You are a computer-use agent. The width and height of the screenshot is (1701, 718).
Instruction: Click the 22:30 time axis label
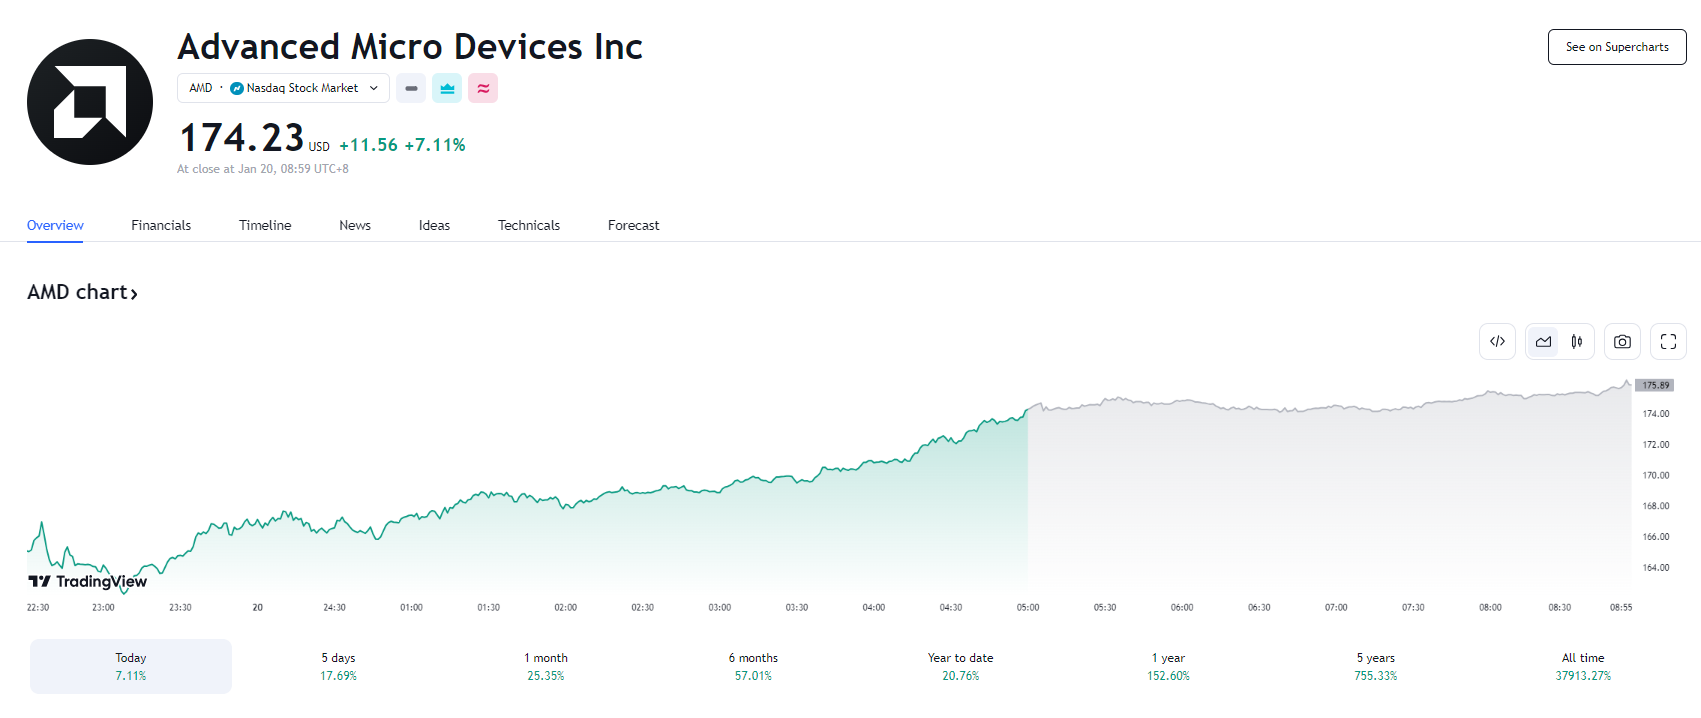click(38, 607)
